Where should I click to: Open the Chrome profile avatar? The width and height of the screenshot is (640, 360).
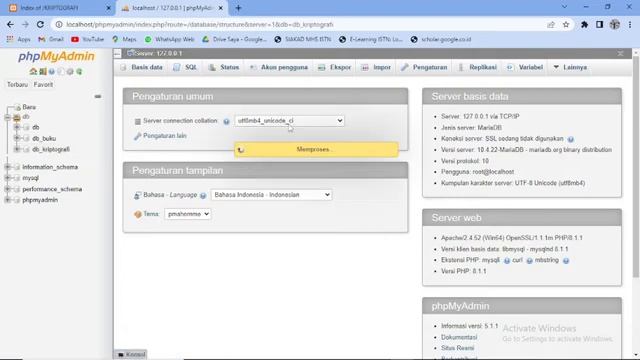615,24
